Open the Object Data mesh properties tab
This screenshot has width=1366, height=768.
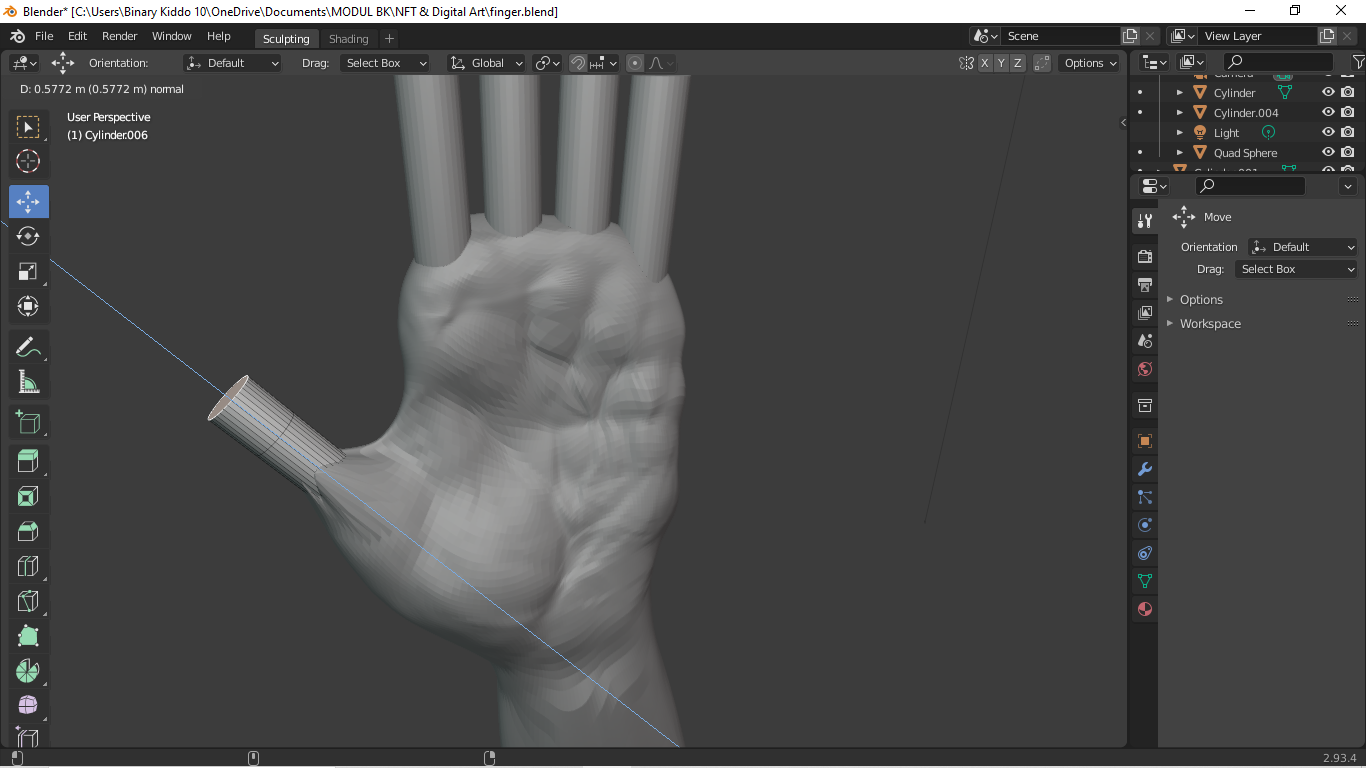pos(1145,581)
